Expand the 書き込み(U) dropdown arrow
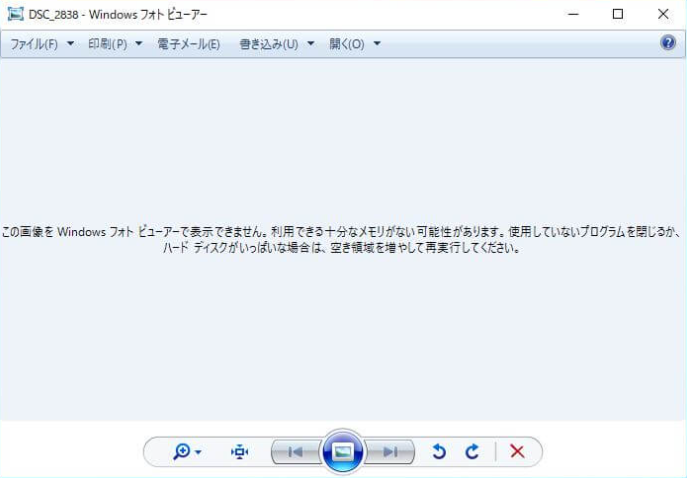Screen dimensions: 687x478 point(311,44)
